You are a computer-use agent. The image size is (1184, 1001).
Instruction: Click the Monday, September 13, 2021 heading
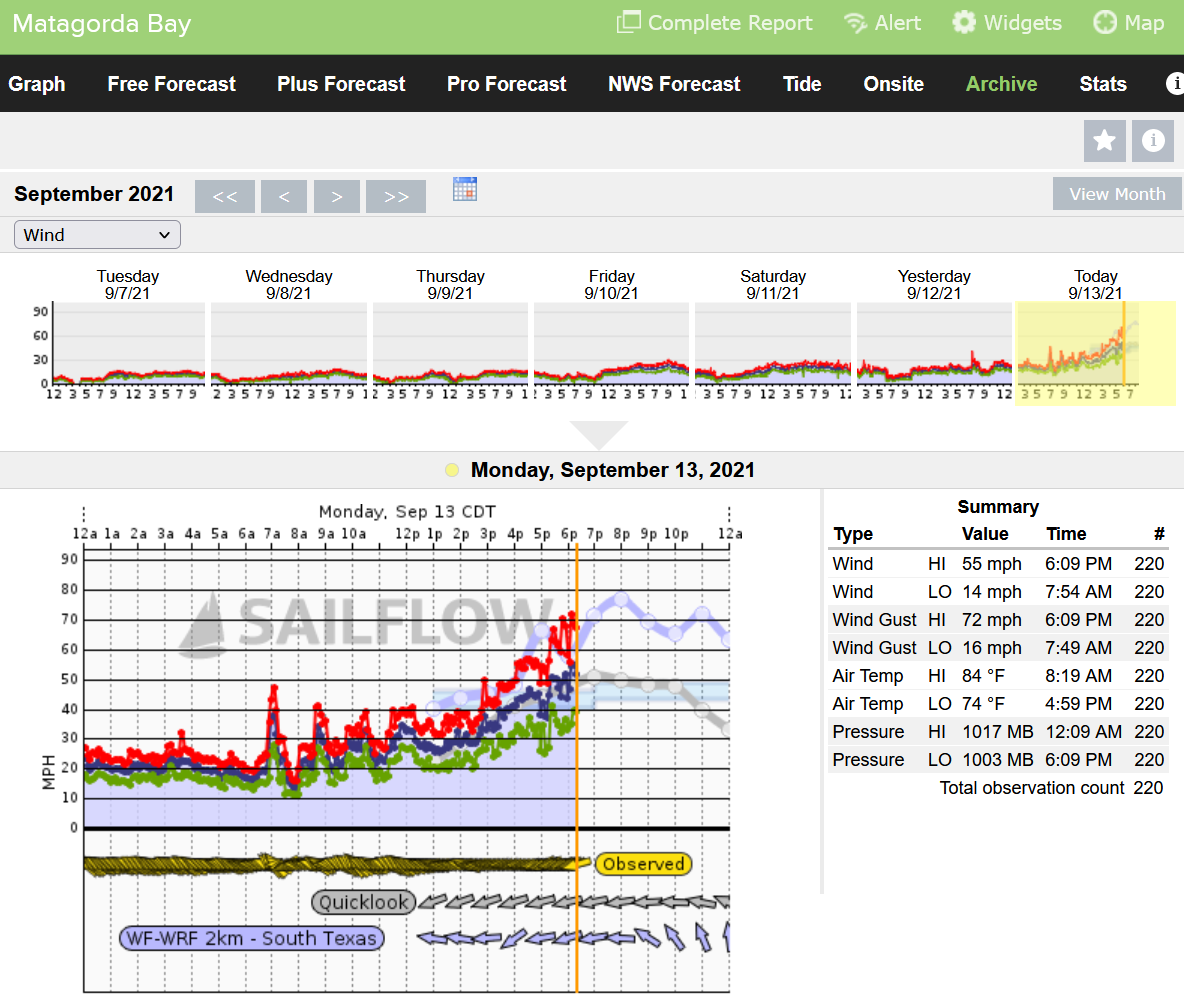[612, 470]
